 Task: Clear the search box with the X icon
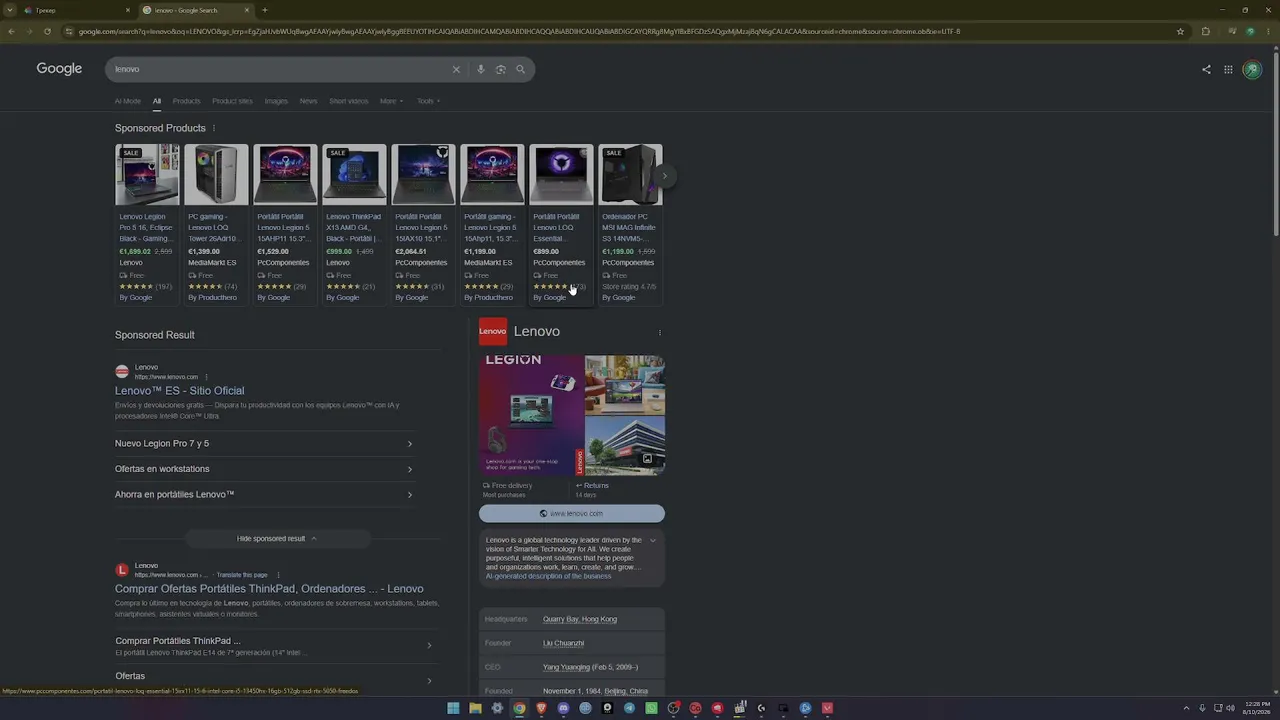(x=456, y=69)
